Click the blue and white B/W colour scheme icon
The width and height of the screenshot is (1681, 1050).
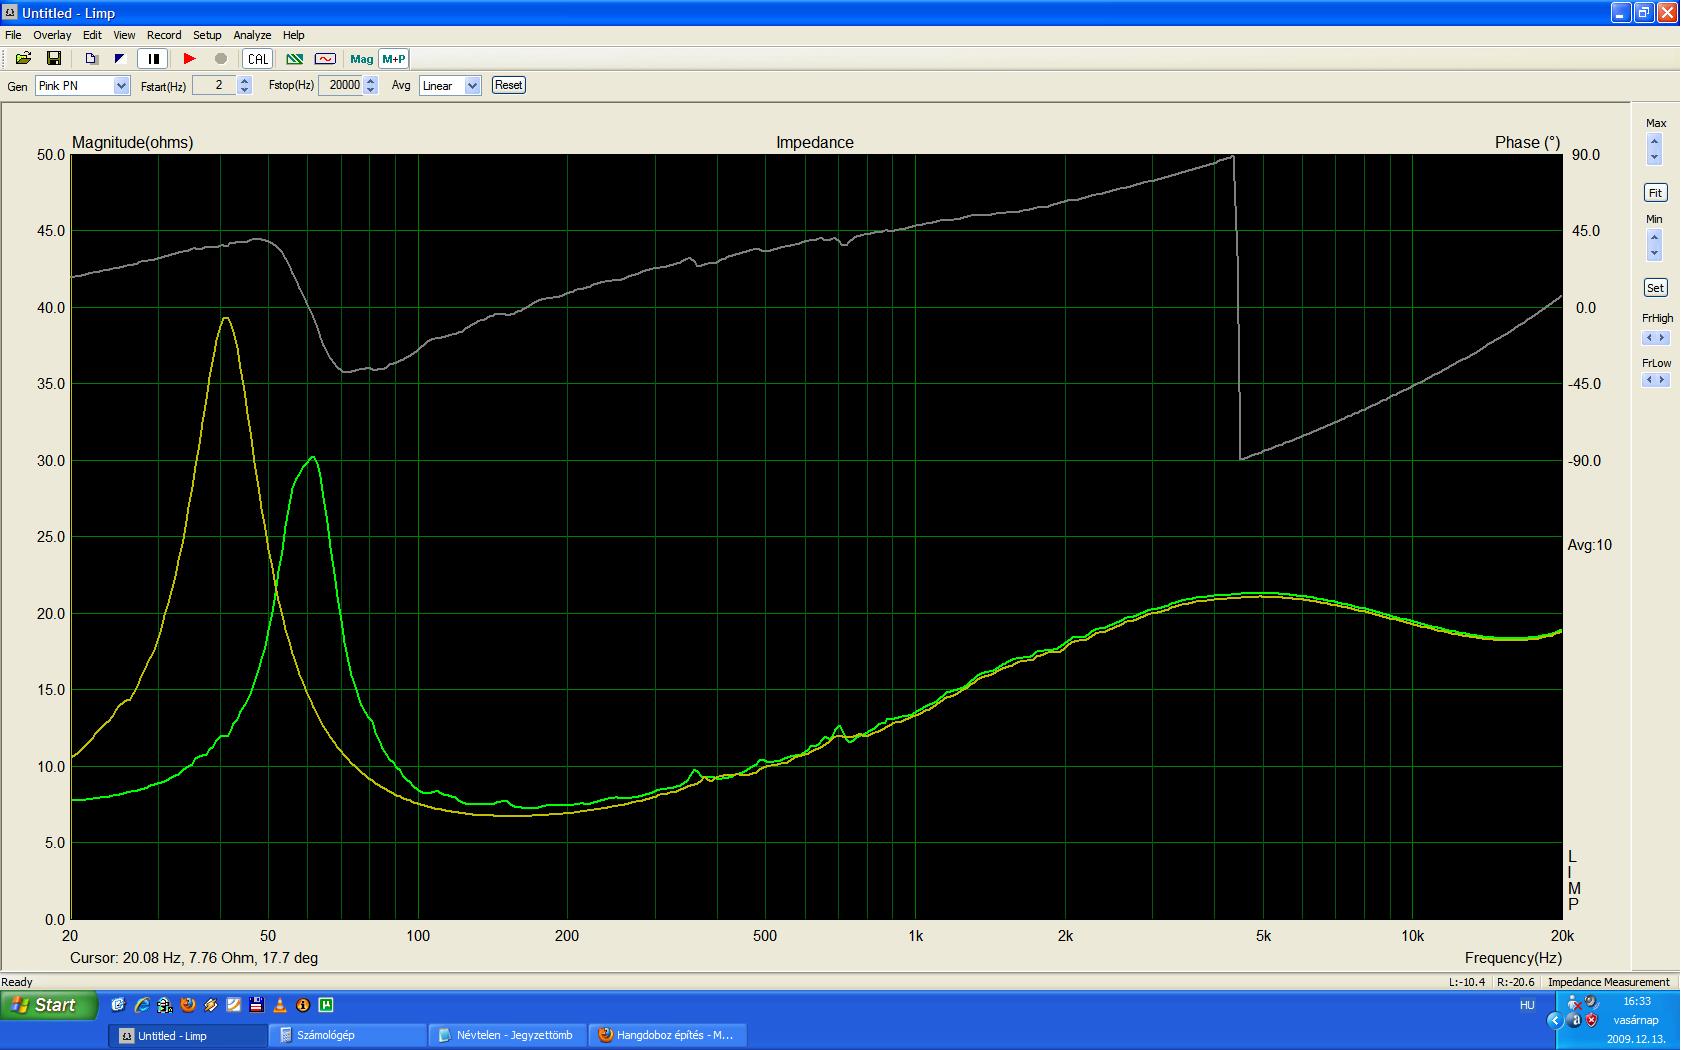[120, 59]
